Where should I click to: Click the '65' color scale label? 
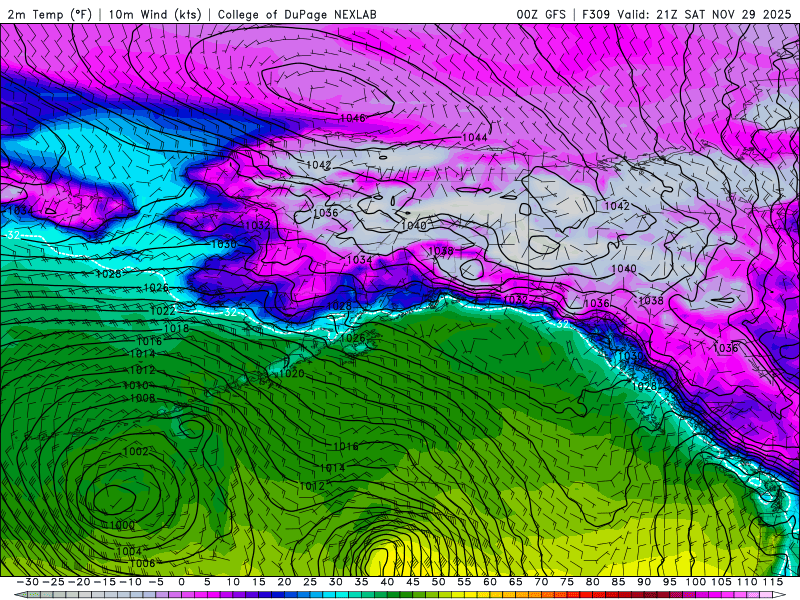(x=515, y=582)
